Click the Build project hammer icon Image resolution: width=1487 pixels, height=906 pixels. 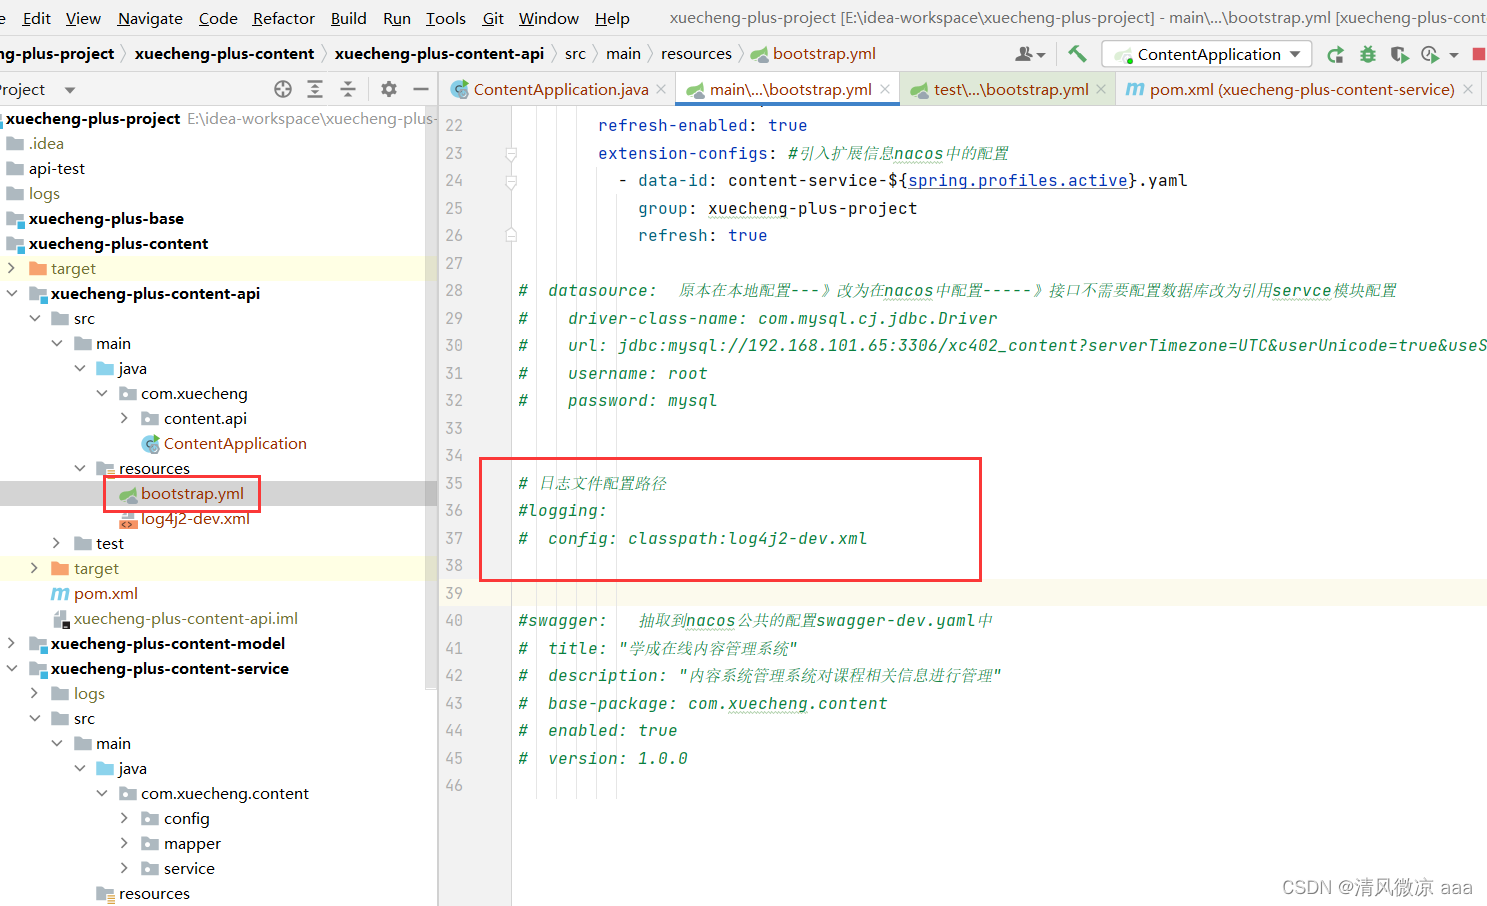(1077, 54)
